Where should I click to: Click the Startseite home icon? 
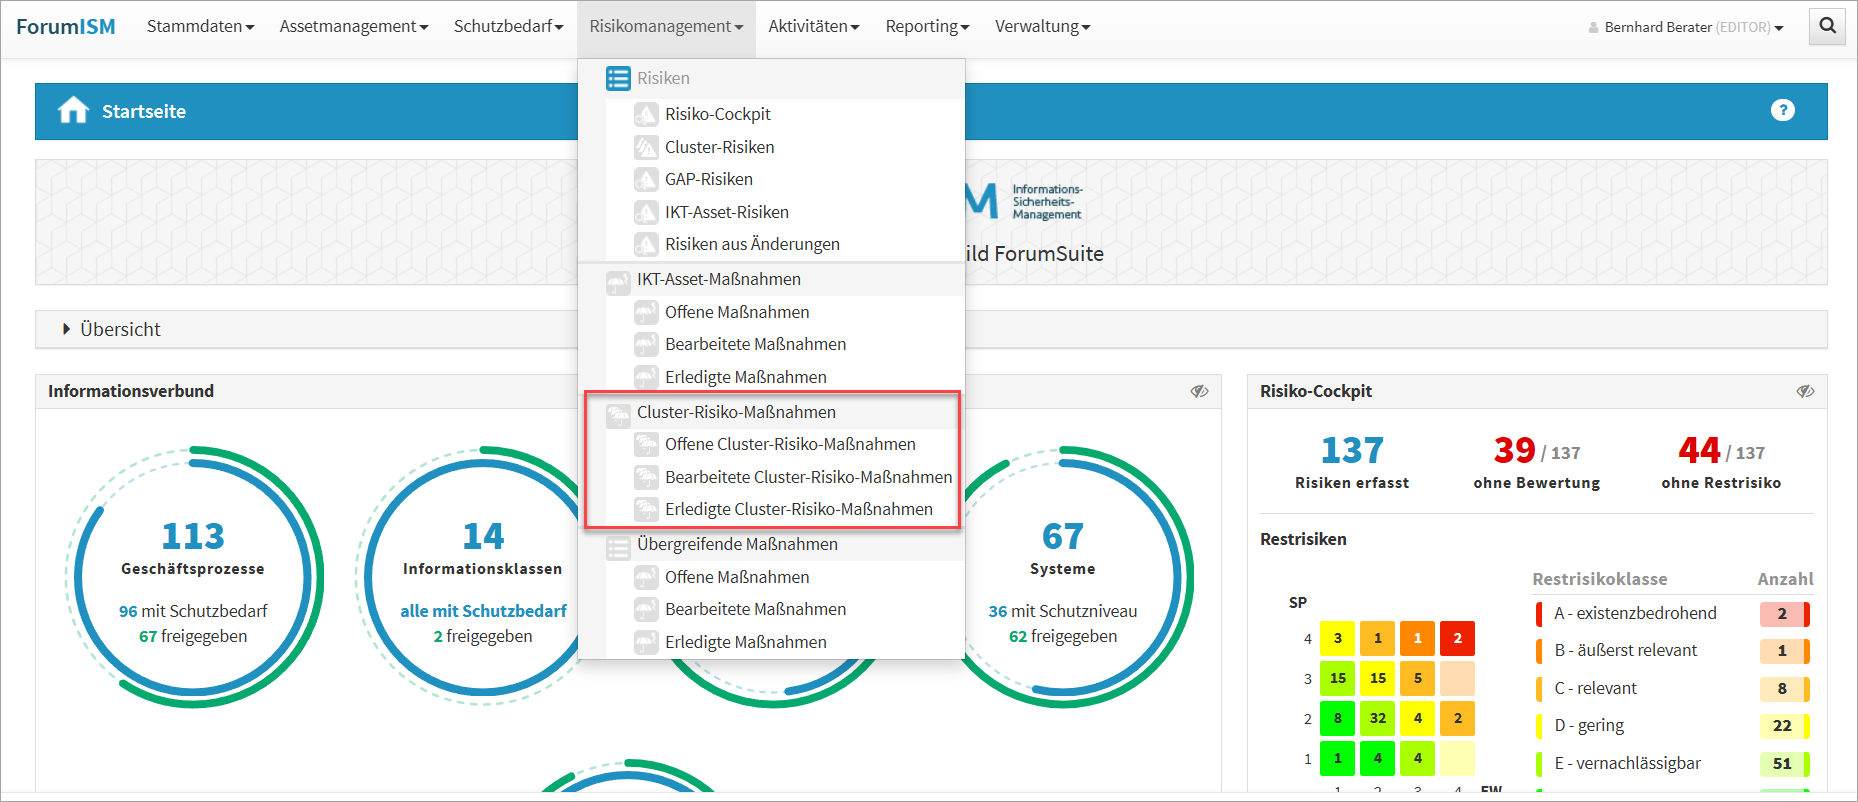[73, 111]
